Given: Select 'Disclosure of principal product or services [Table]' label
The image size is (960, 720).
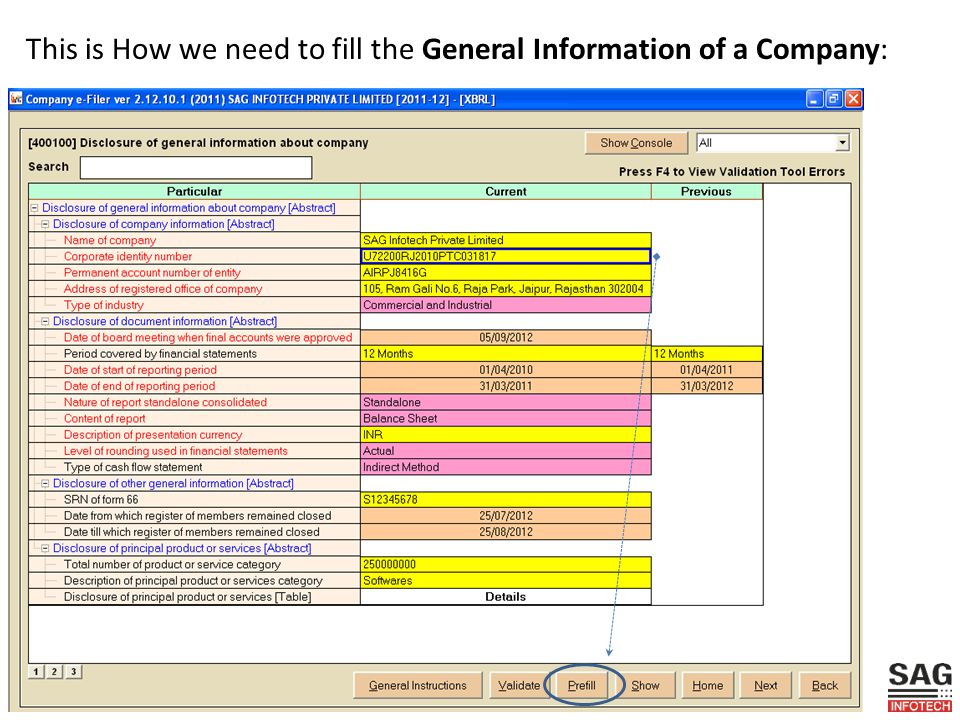Looking at the screenshot, I should (x=187, y=597).
